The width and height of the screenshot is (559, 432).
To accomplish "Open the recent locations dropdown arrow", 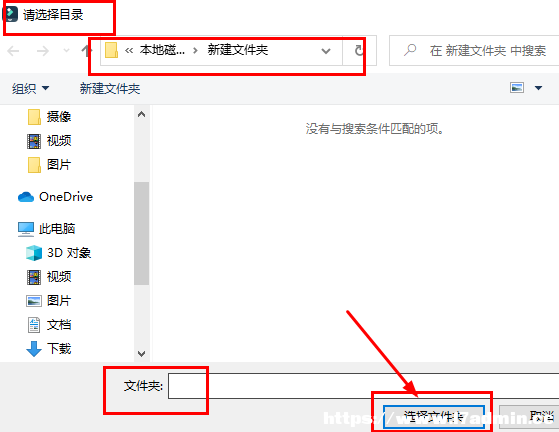I will (66, 51).
